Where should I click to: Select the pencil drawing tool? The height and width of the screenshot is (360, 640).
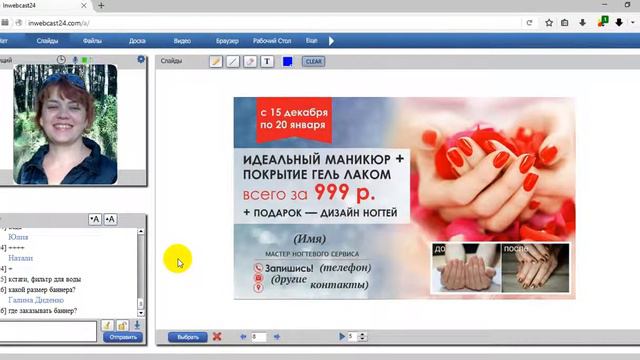pos(216,62)
